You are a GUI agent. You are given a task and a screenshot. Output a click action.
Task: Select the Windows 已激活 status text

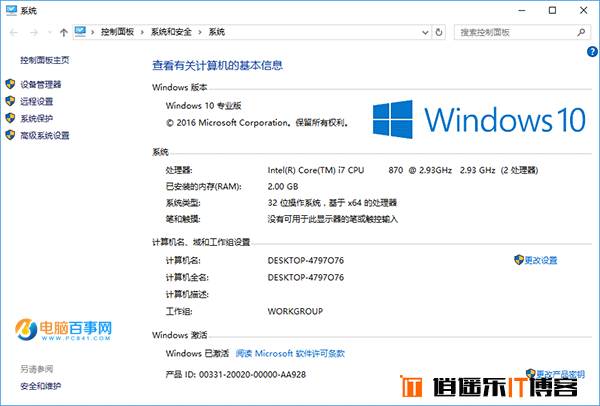[197, 354]
